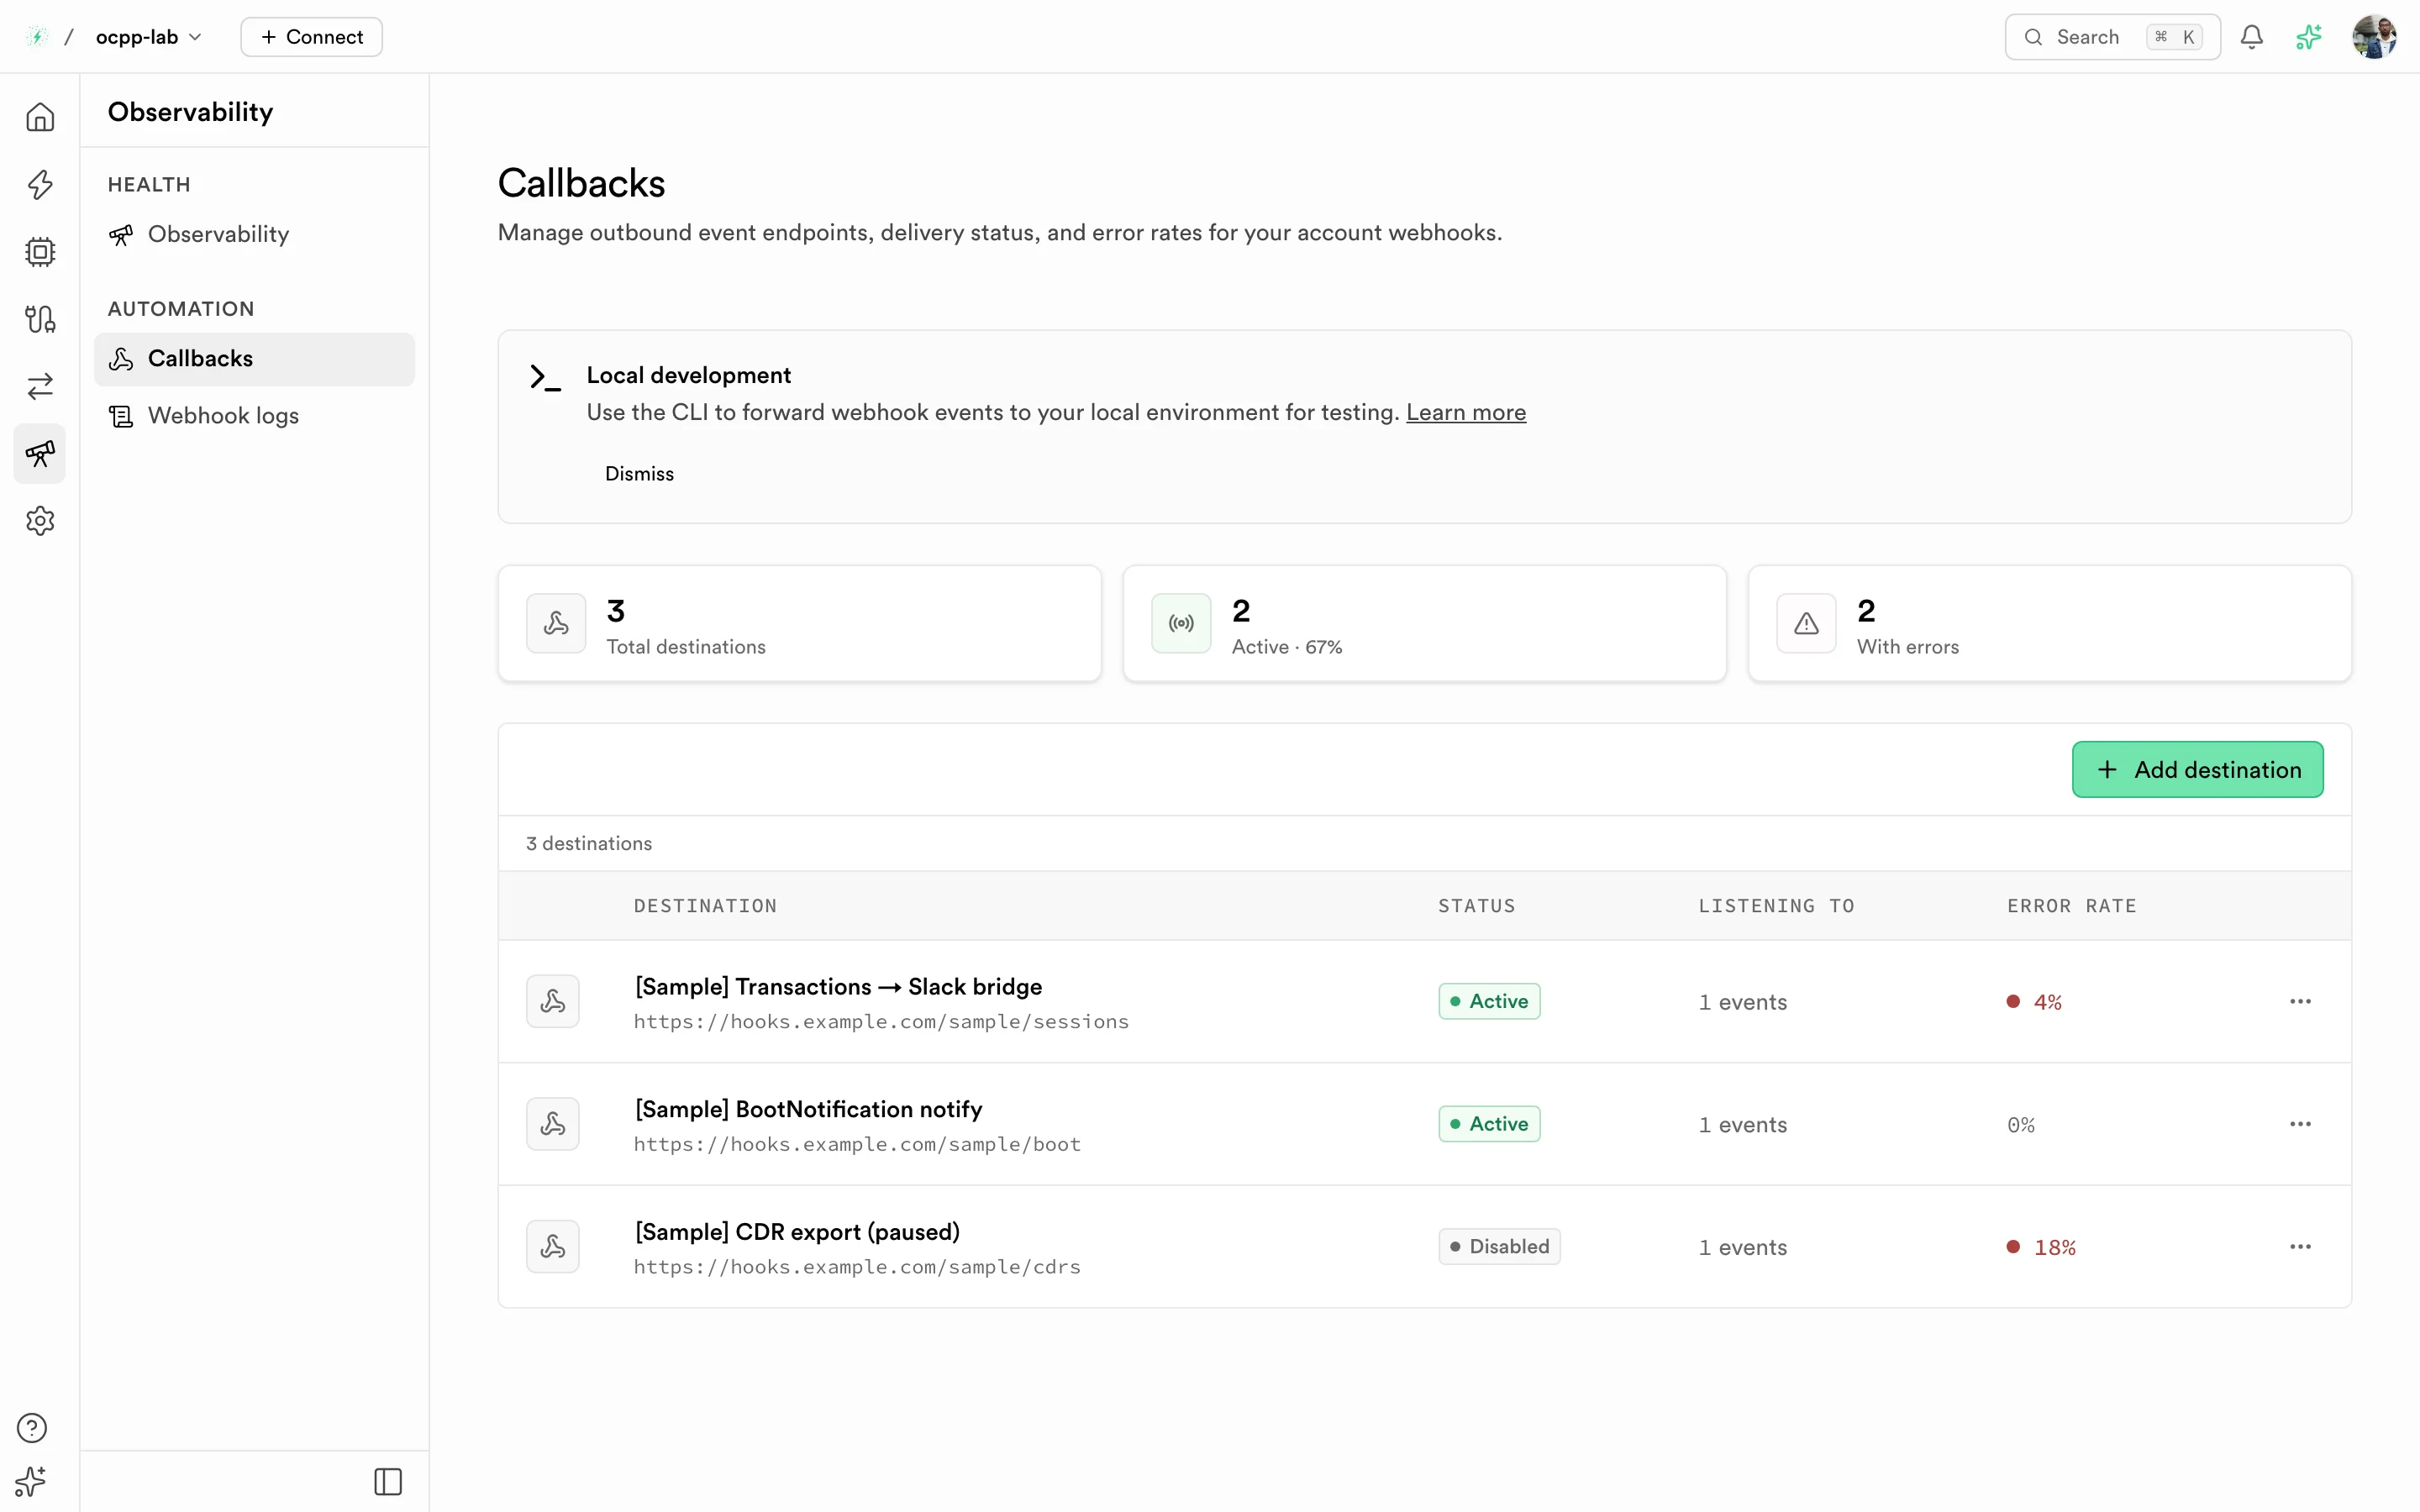2420x1512 pixels.
Task: Click webhook icon of Slack bridge row
Action: coord(553,1001)
